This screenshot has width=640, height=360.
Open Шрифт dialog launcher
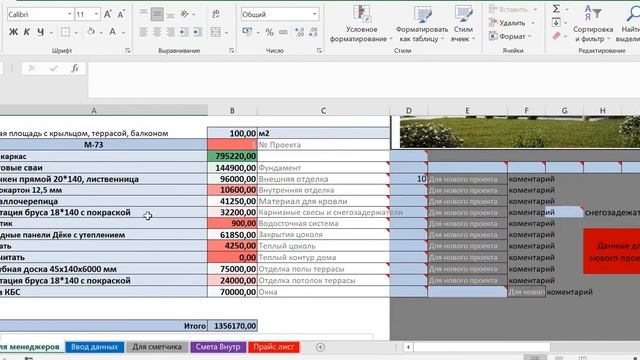(x=128, y=51)
